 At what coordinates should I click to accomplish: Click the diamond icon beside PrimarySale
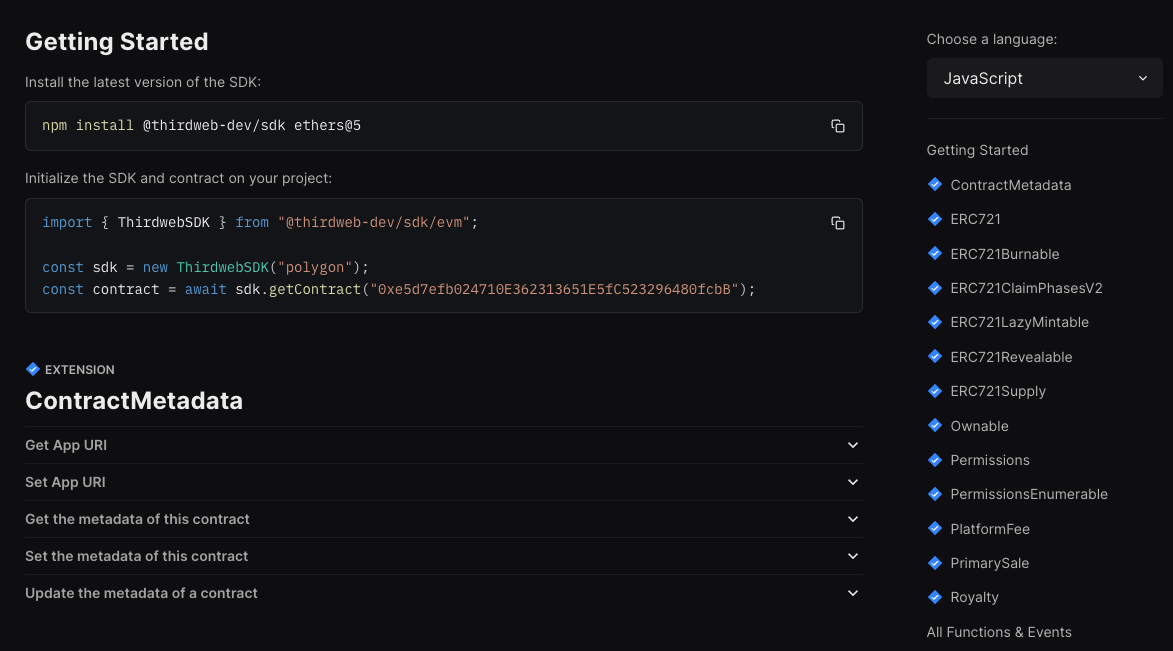coord(934,563)
